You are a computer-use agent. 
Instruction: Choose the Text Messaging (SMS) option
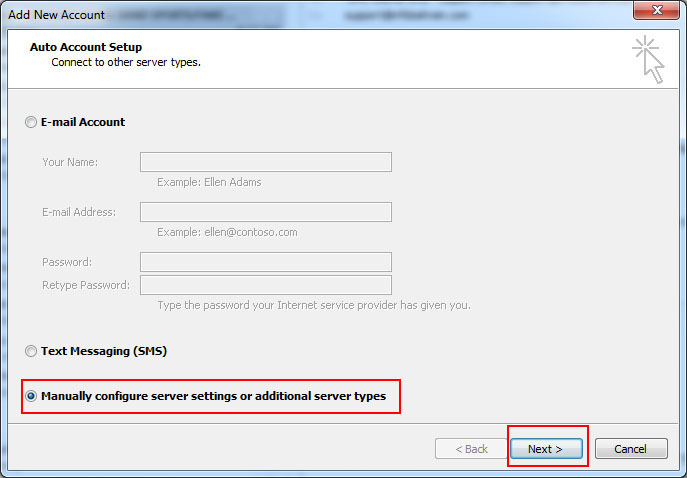(30, 351)
